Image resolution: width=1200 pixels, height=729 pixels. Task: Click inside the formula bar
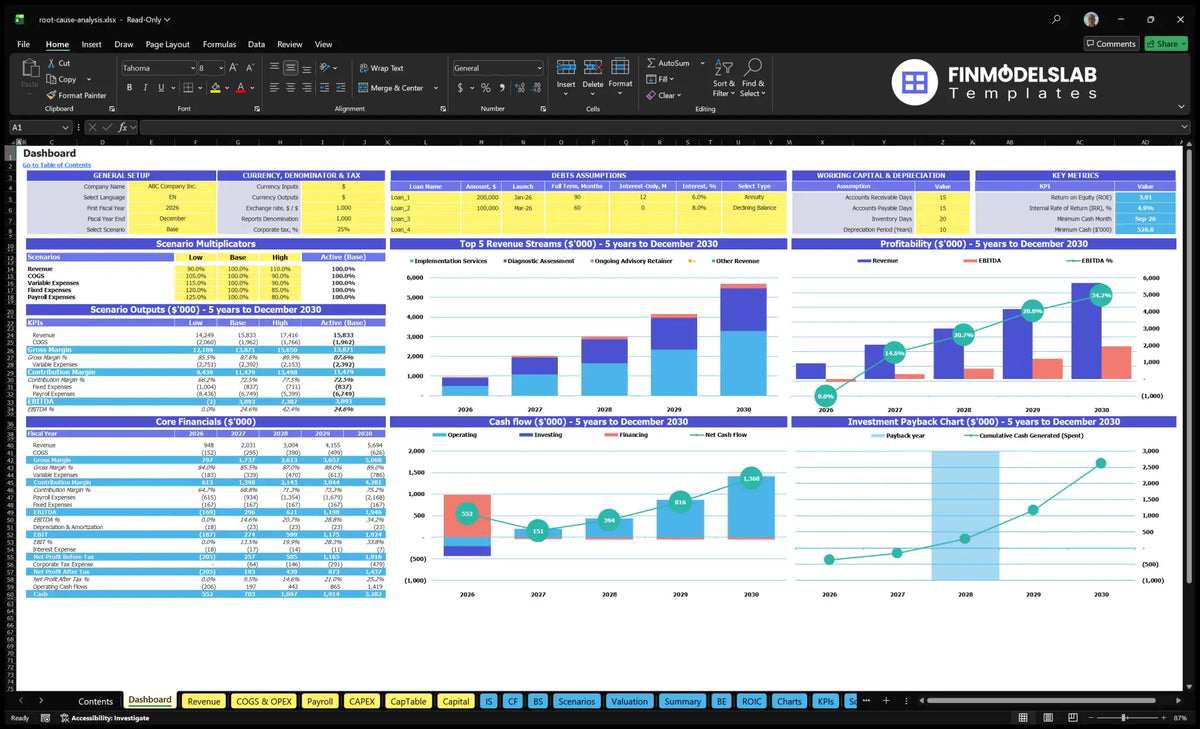point(664,127)
